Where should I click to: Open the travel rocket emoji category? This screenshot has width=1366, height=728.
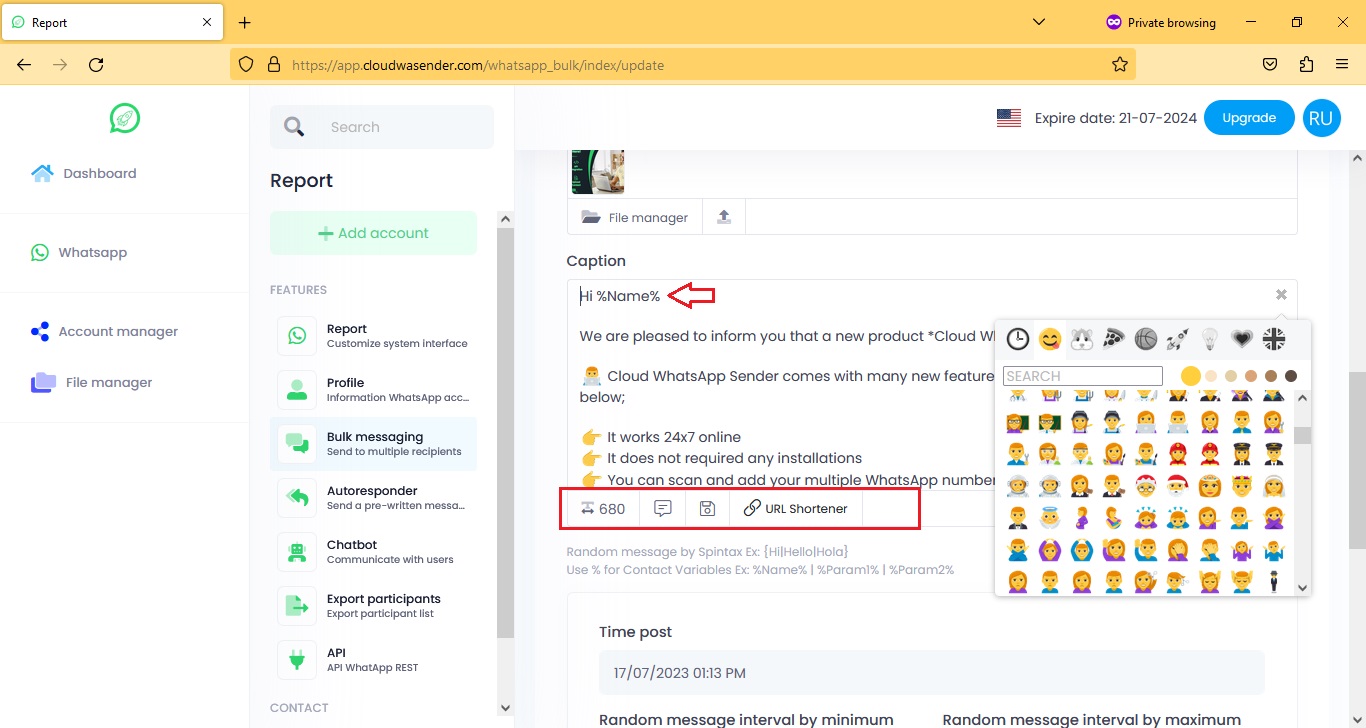click(x=1177, y=339)
